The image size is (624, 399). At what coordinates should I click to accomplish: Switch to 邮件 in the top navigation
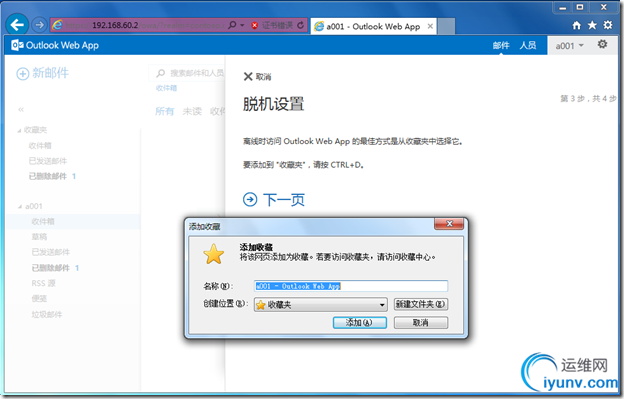tap(501, 45)
